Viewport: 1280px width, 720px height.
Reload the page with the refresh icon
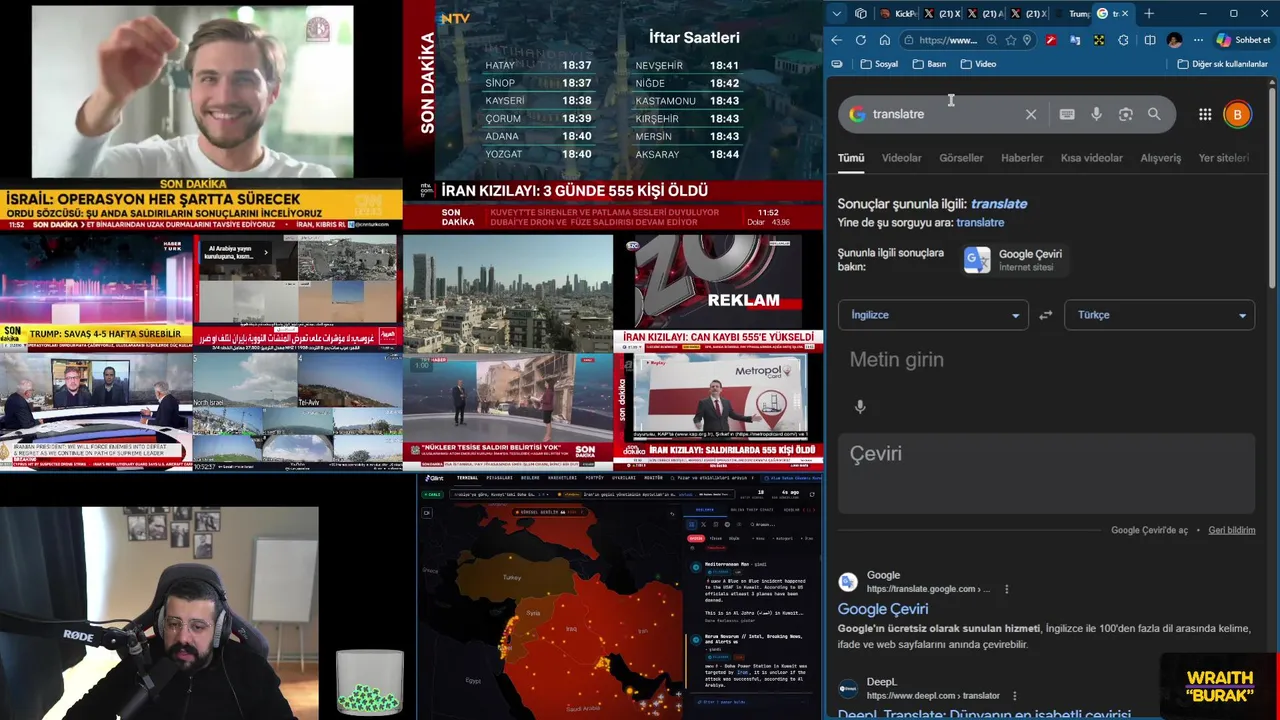pyautogui.click(x=861, y=40)
